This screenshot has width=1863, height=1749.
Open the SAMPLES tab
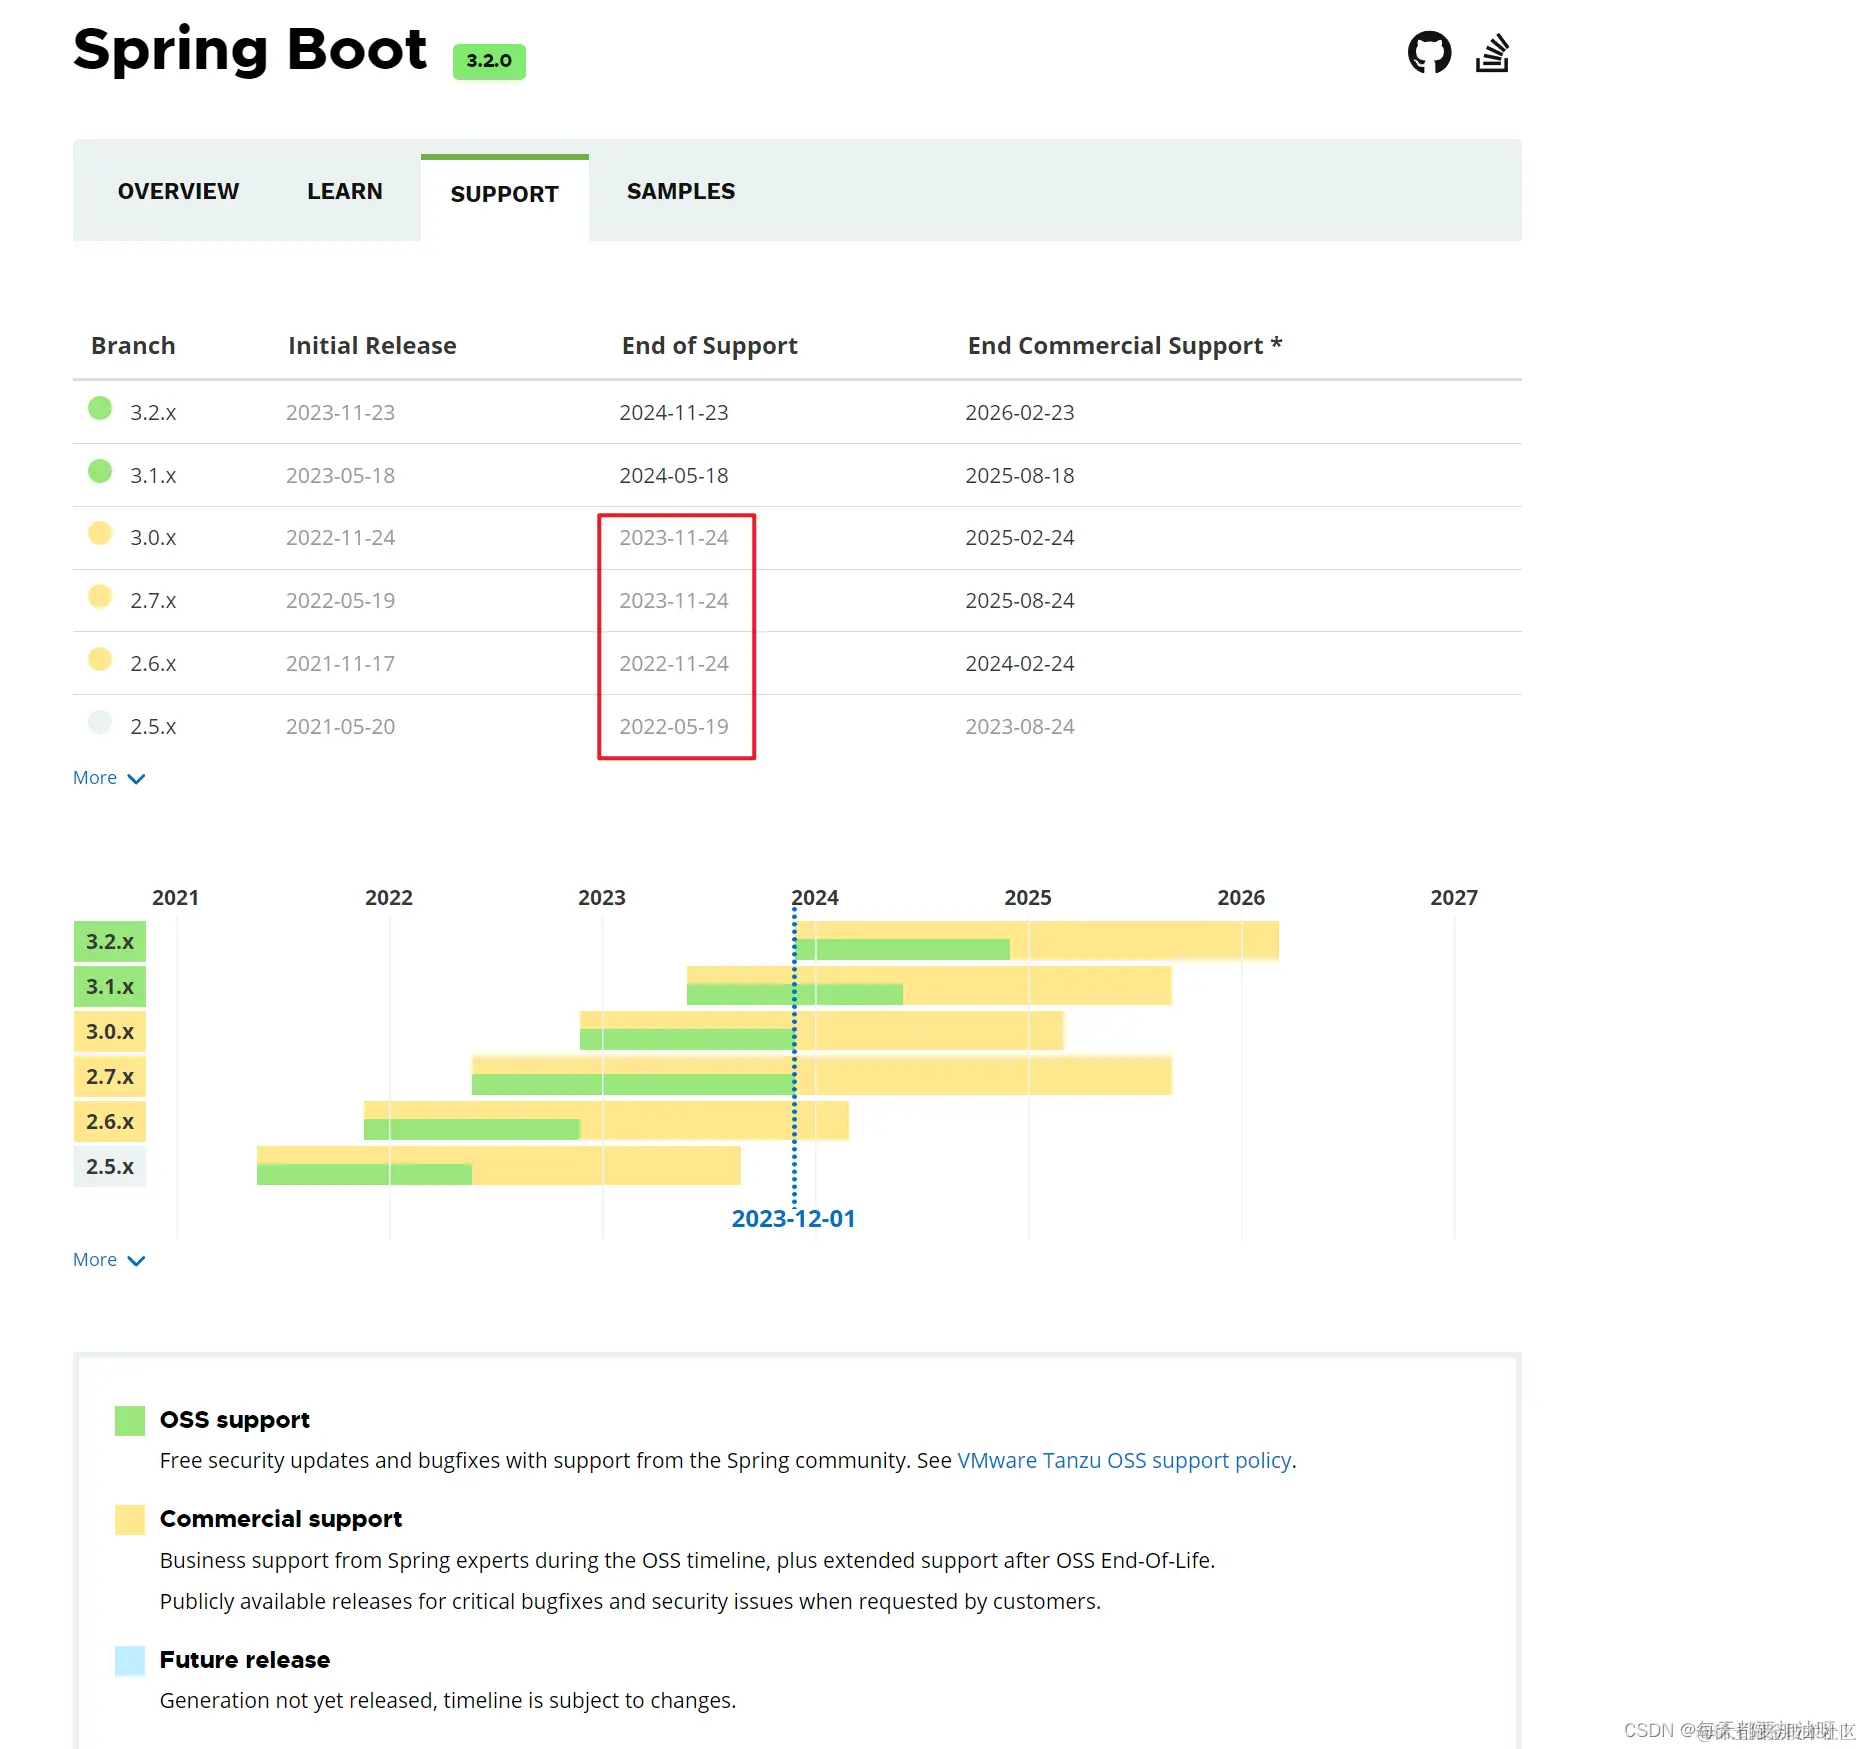click(681, 191)
